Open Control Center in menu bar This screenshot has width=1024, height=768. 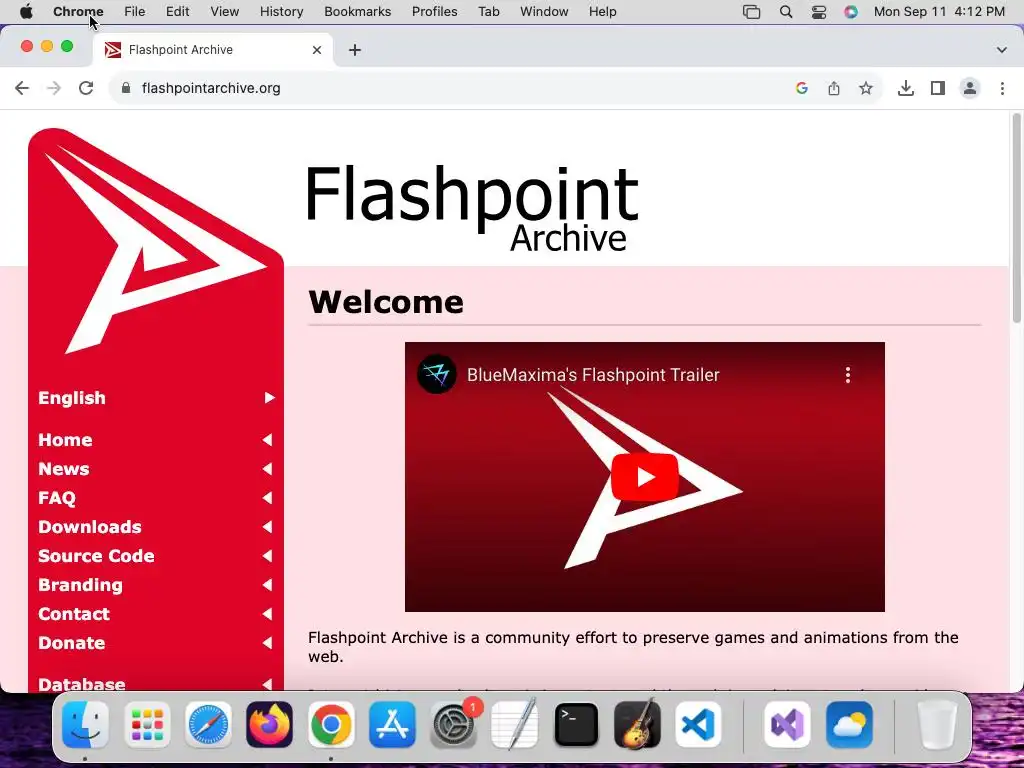pyautogui.click(x=818, y=12)
